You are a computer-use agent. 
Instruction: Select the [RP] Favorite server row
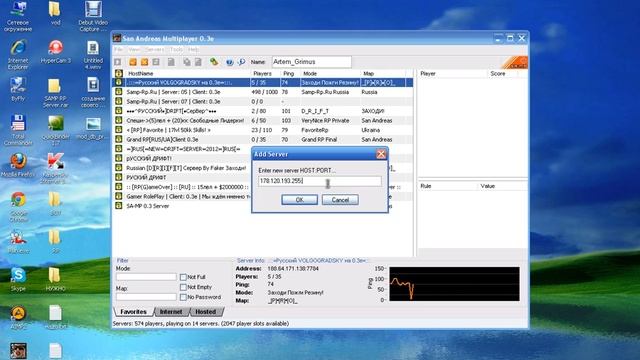263,130
